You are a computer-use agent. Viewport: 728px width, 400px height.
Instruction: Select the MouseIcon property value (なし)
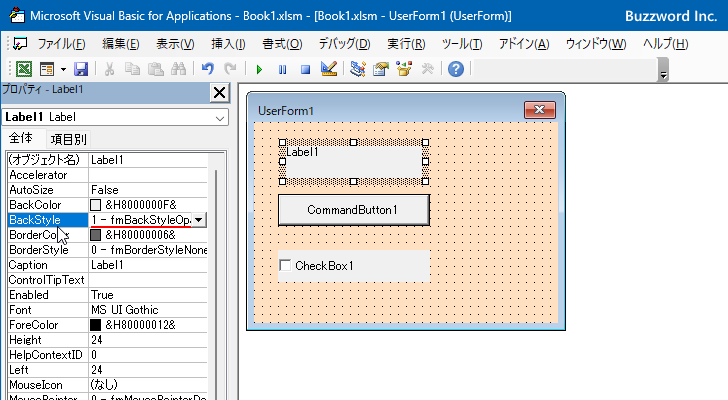coord(148,385)
